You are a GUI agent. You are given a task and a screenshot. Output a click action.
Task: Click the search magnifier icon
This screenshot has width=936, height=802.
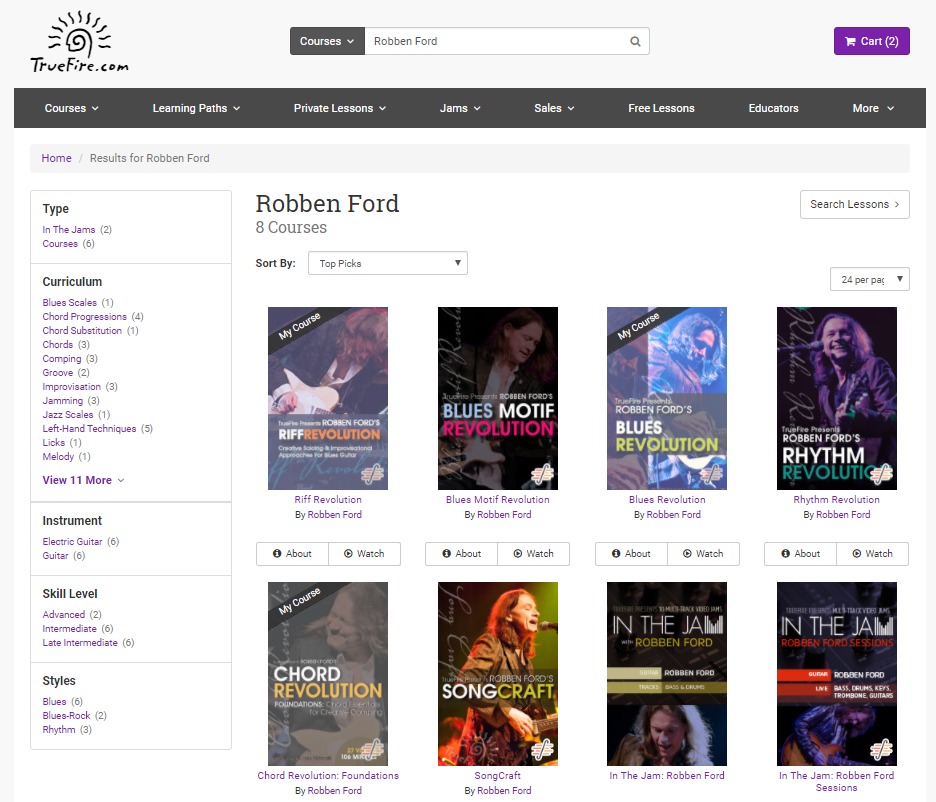[635, 41]
